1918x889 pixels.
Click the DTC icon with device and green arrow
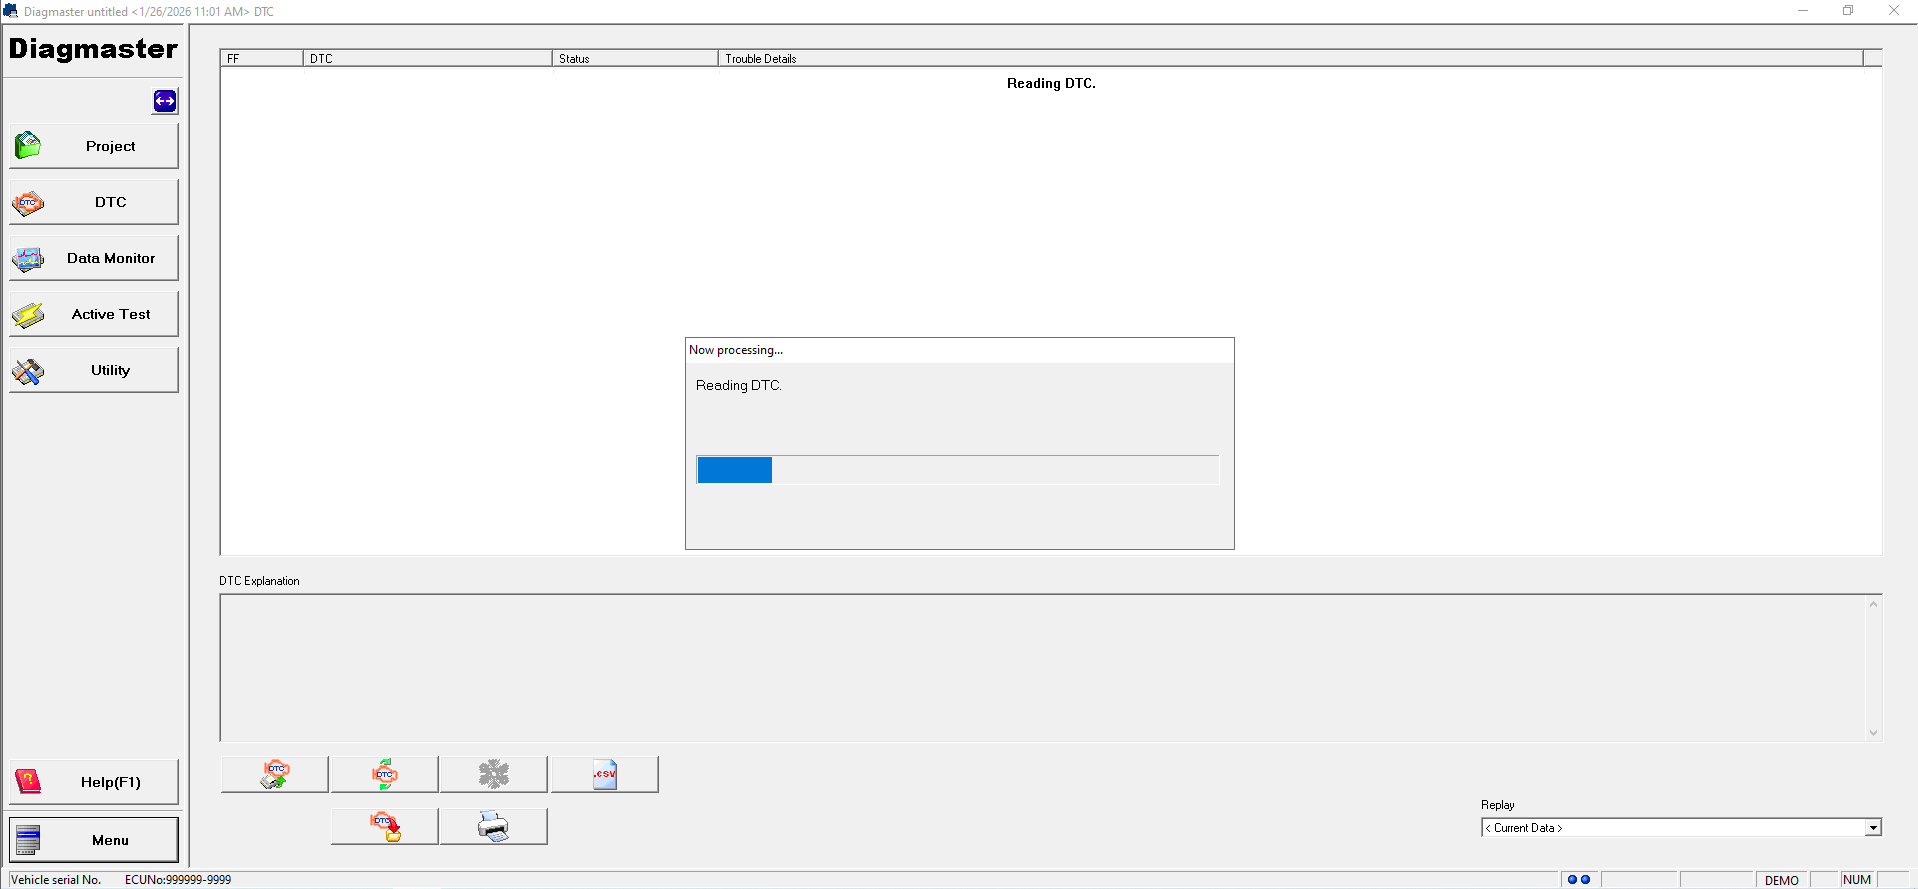point(275,774)
